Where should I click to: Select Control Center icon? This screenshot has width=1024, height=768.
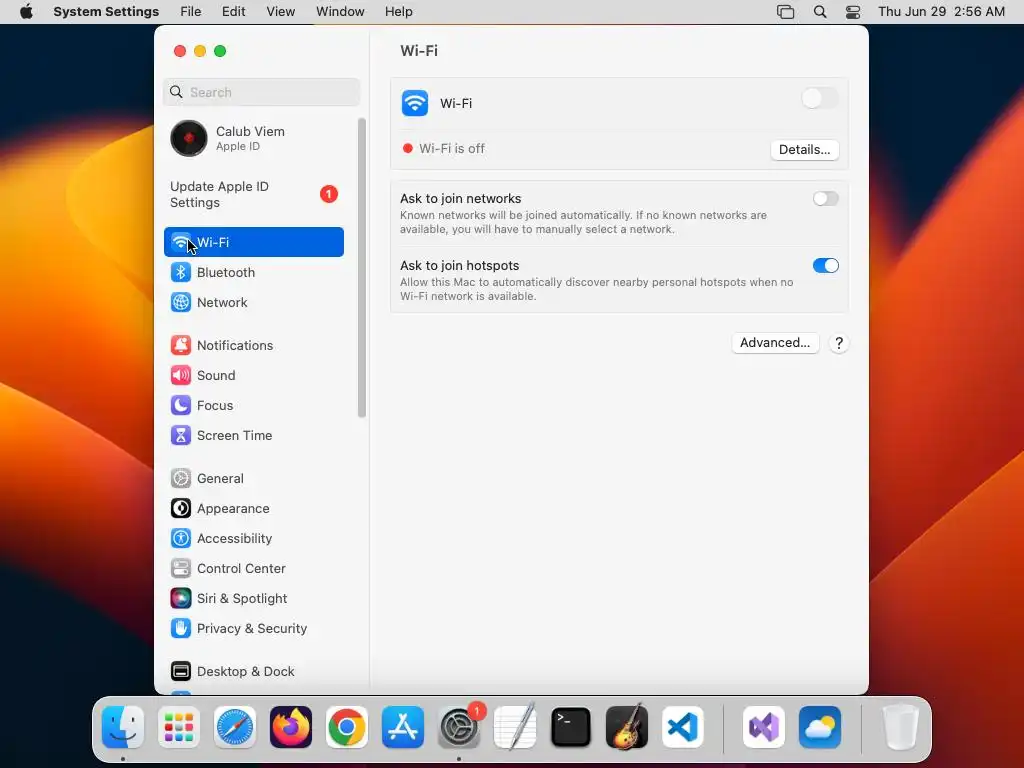[x=181, y=569]
